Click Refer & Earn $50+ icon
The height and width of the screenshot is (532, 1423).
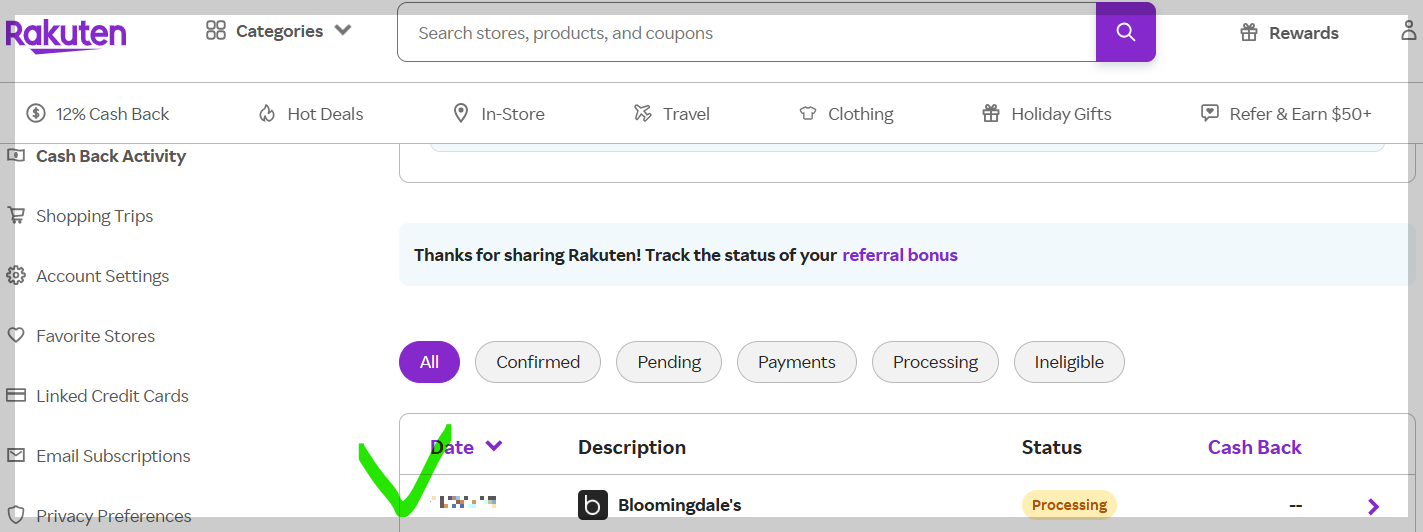coord(1210,113)
